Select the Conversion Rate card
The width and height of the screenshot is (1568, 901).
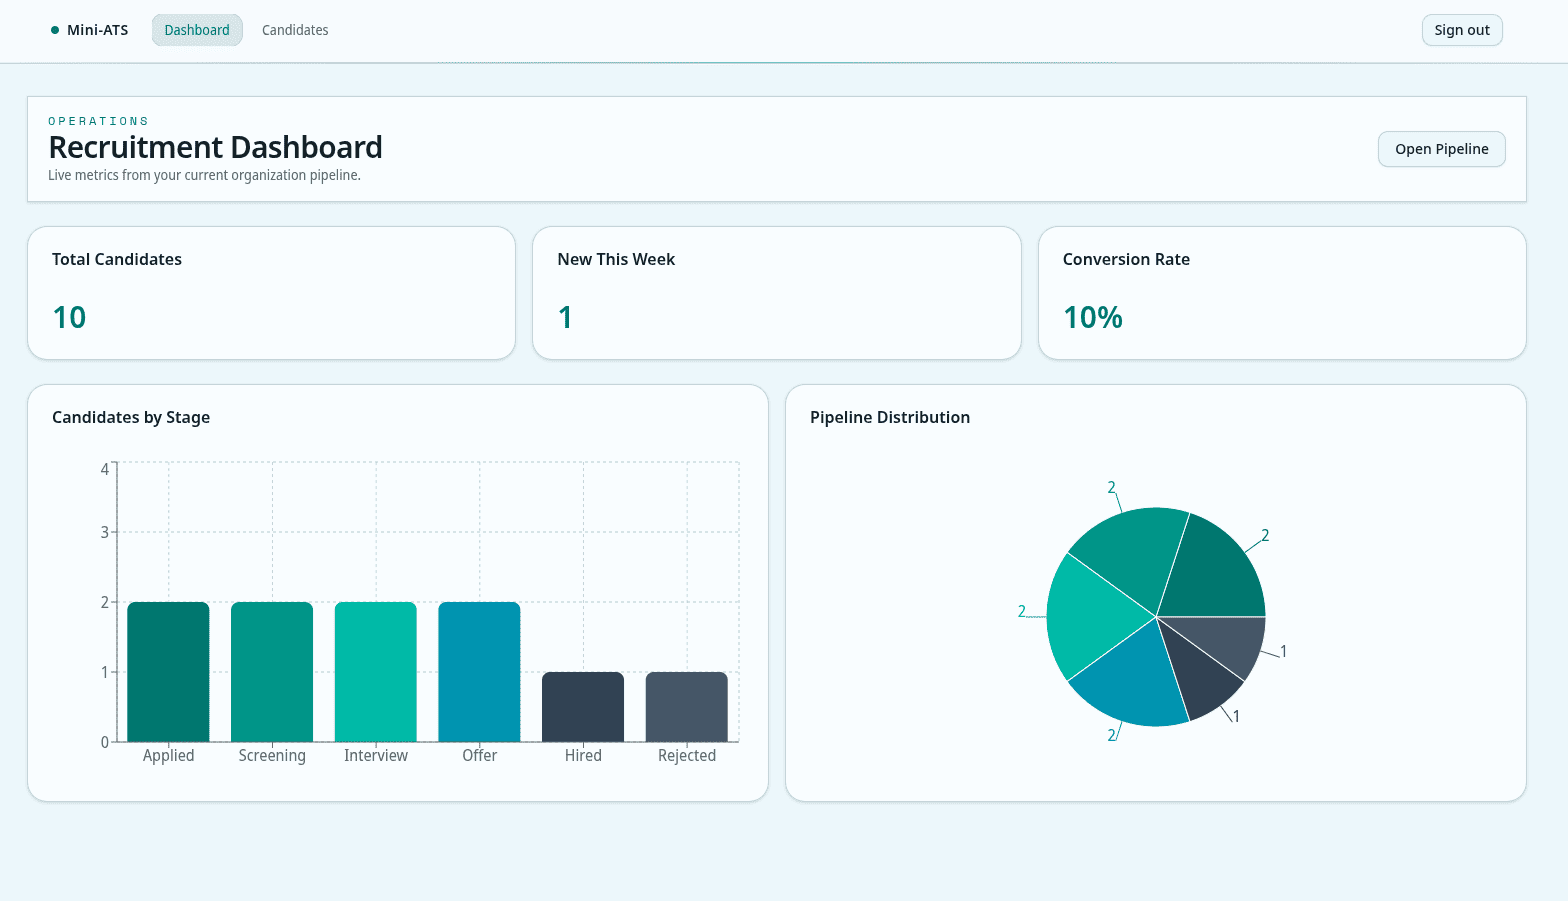[x=1281, y=292]
